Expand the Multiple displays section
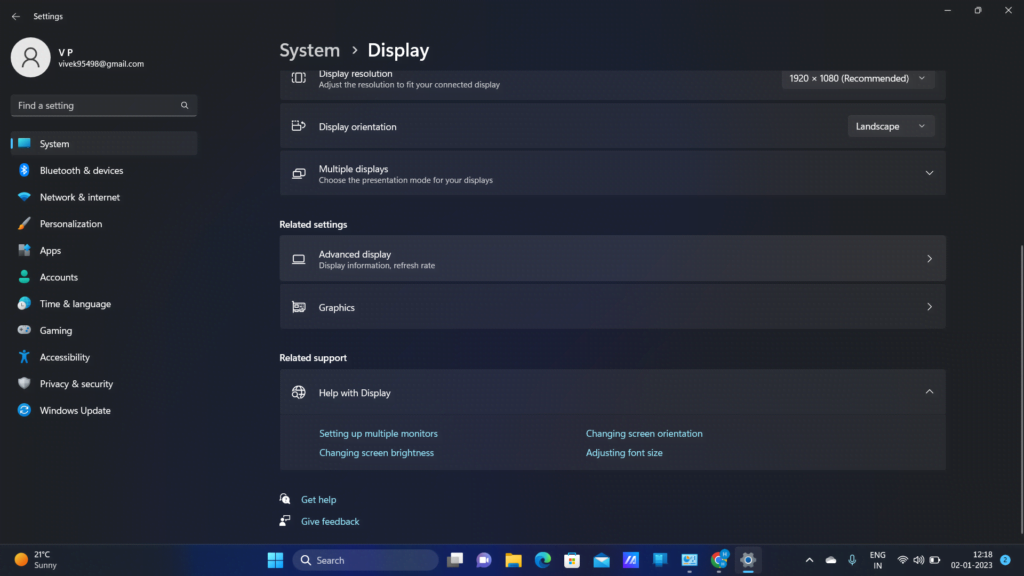Image resolution: width=1024 pixels, height=576 pixels. point(613,174)
